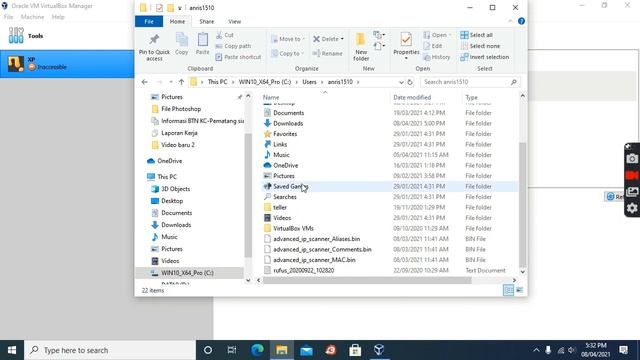Click the screen recorder camera icon
The width and height of the screenshot is (640, 360).
coord(632,158)
